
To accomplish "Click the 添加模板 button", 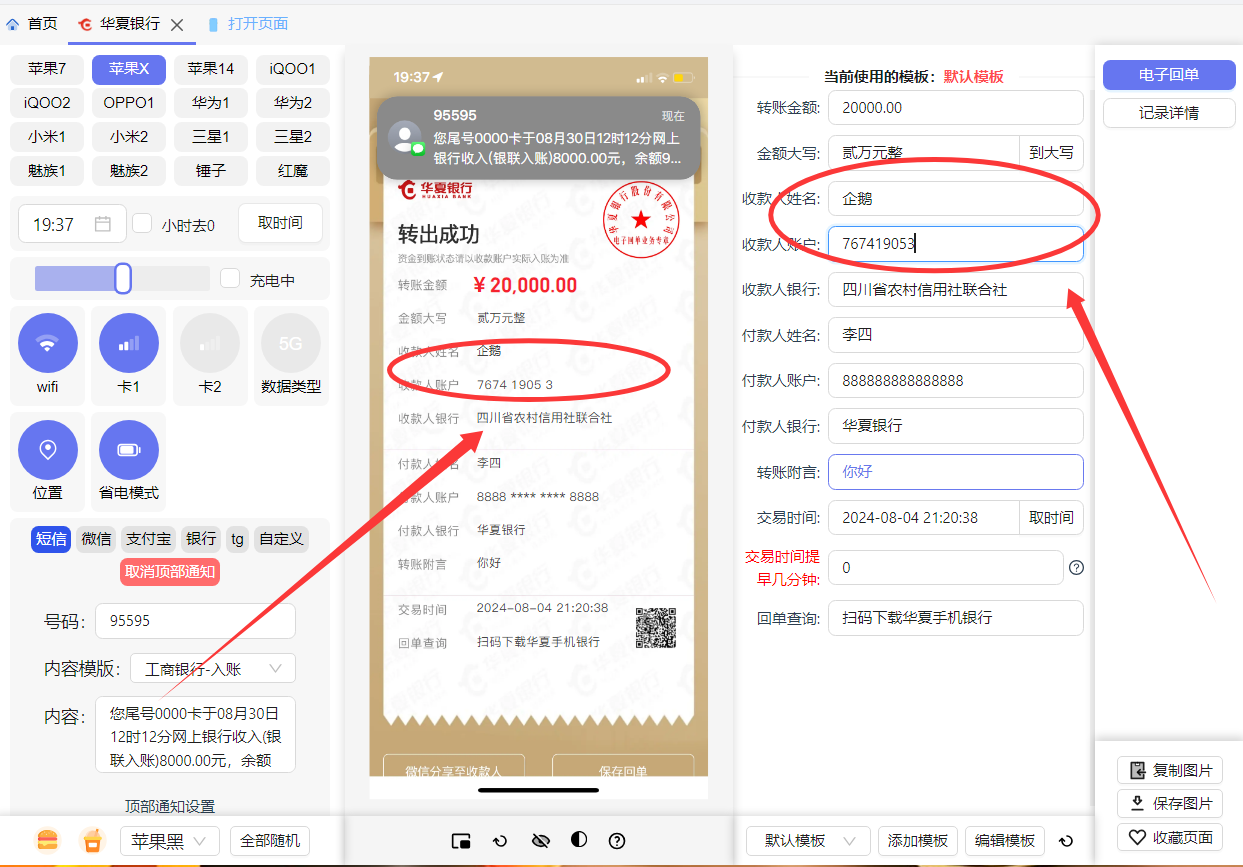I will tap(918, 841).
